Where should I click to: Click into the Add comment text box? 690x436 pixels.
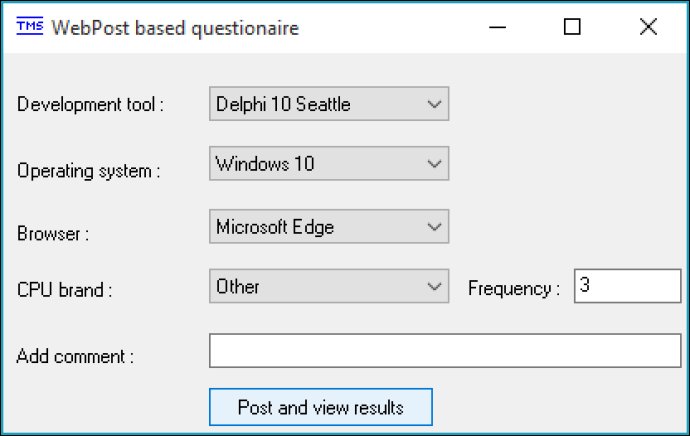[x=445, y=351]
